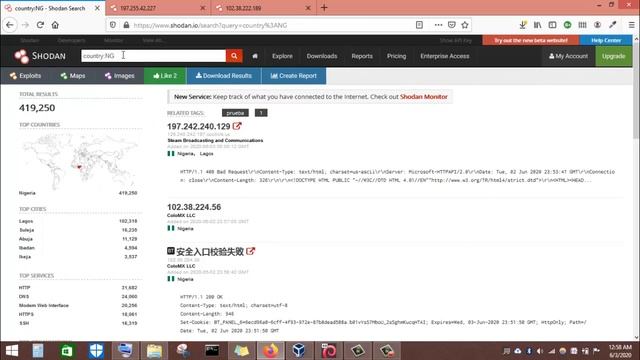Close the 197.255.42.227 tab
The height and width of the screenshot is (360, 640).
click(203, 8)
